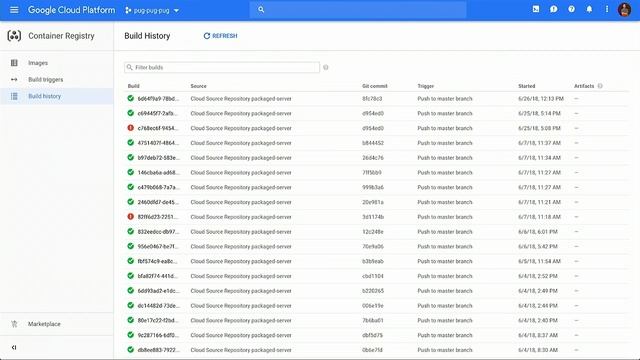
Task: Activate Cloud Shell icon in header
Action: [x=536, y=9]
